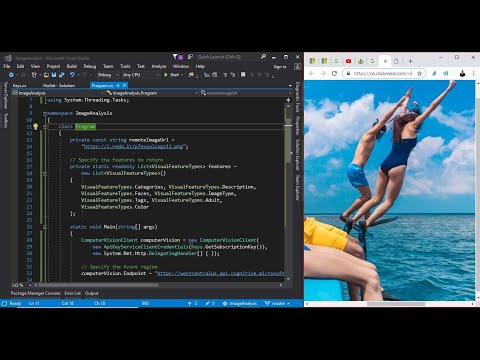Image resolution: width=480 pixels, height=360 pixels.
Task: Close the Program.cs tab
Action: coord(125,86)
